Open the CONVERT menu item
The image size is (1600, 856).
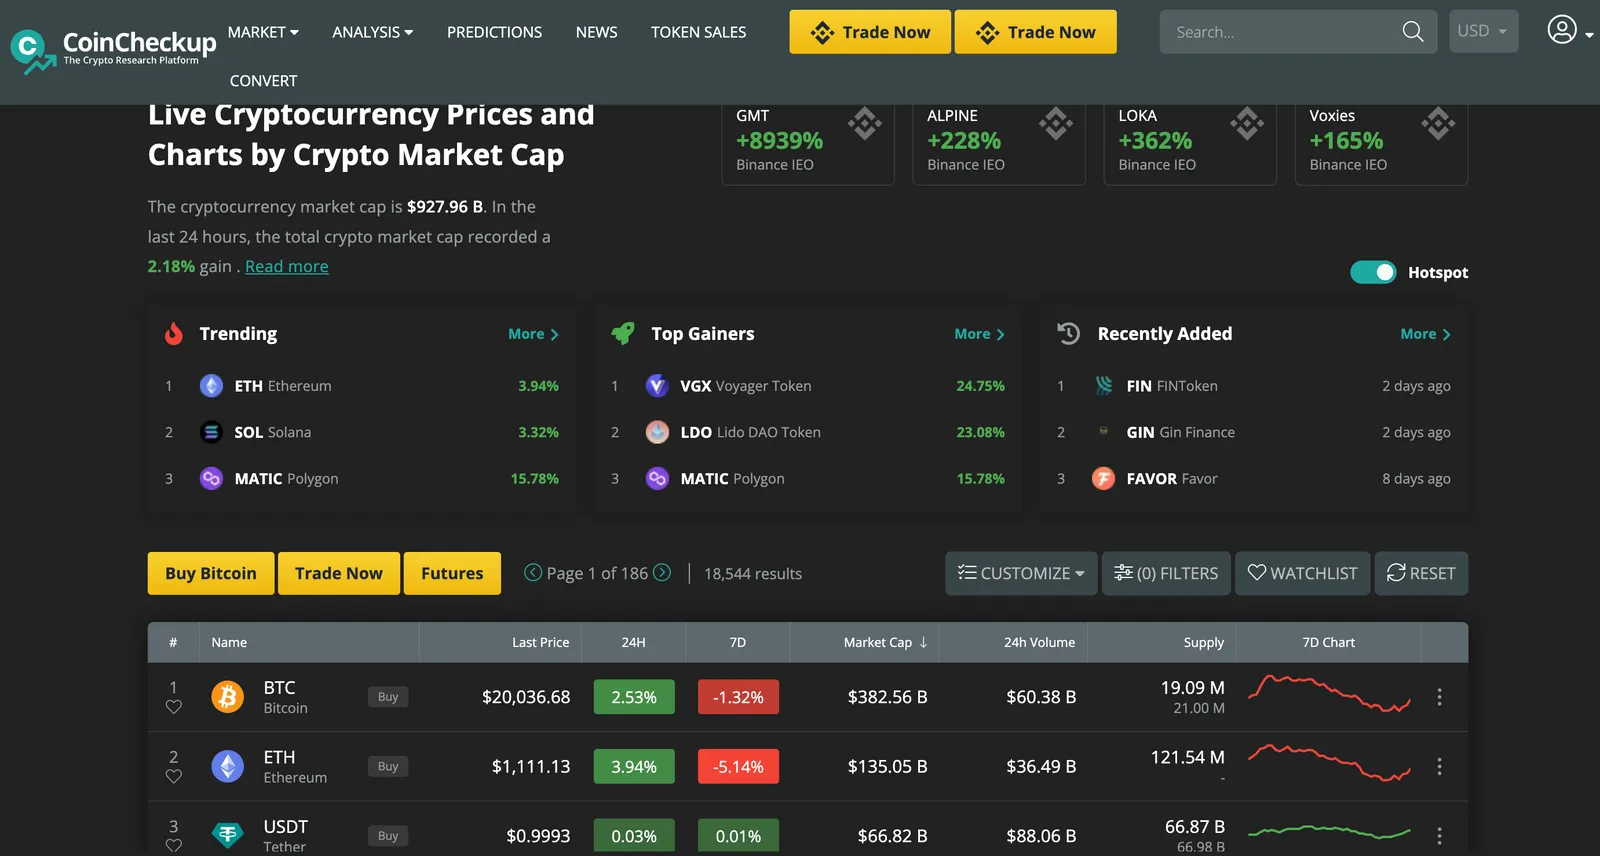263,81
